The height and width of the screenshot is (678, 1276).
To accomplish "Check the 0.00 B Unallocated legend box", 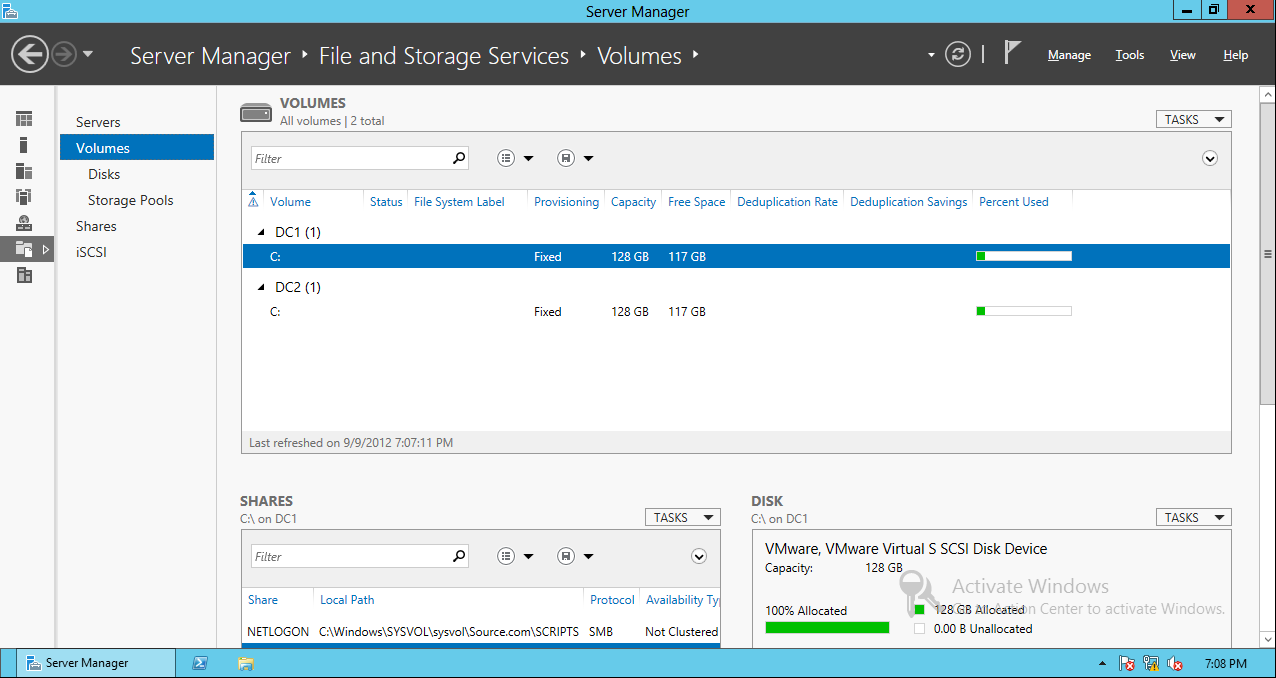I will tap(919, 628).
